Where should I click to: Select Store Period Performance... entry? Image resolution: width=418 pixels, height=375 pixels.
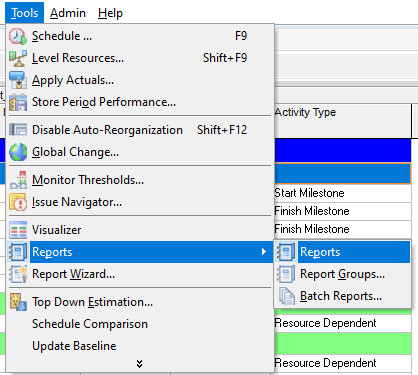click(x=140, y=102)
